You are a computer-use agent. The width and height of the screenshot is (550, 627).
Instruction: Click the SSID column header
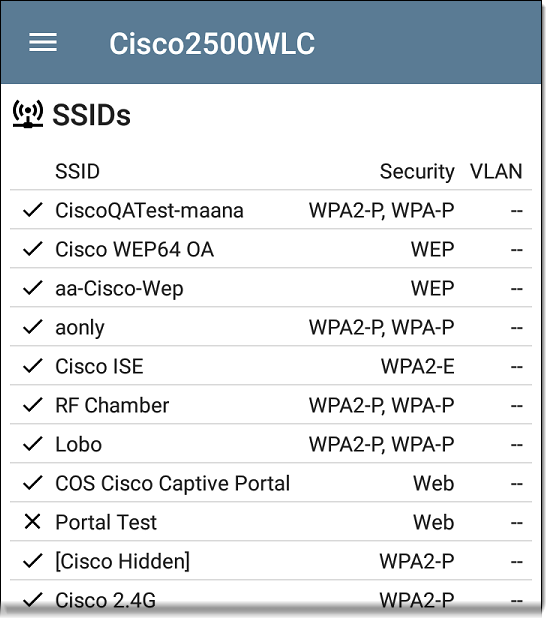[x=77, y=172]
